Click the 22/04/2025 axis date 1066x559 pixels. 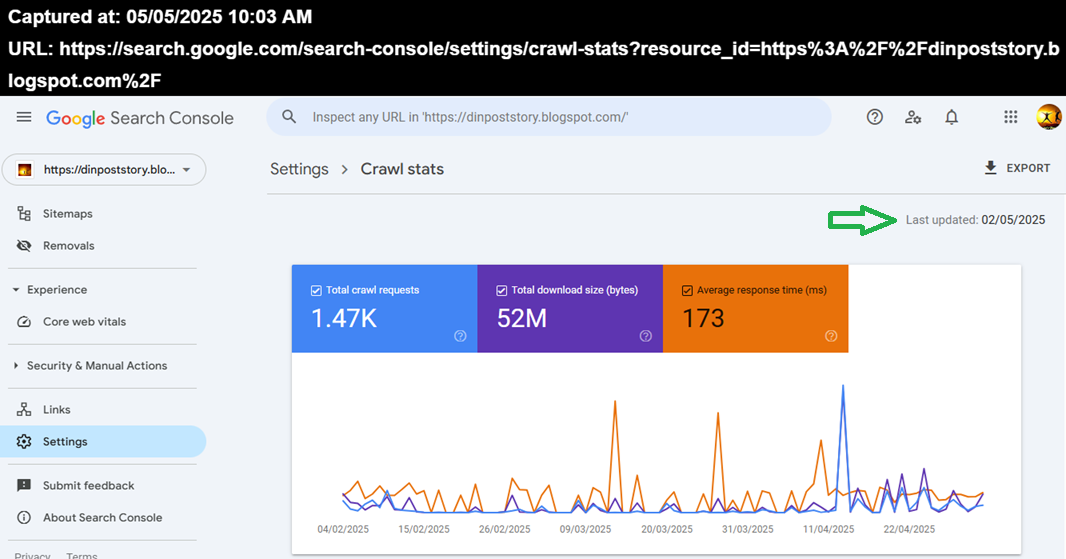[x=909, y=529]
